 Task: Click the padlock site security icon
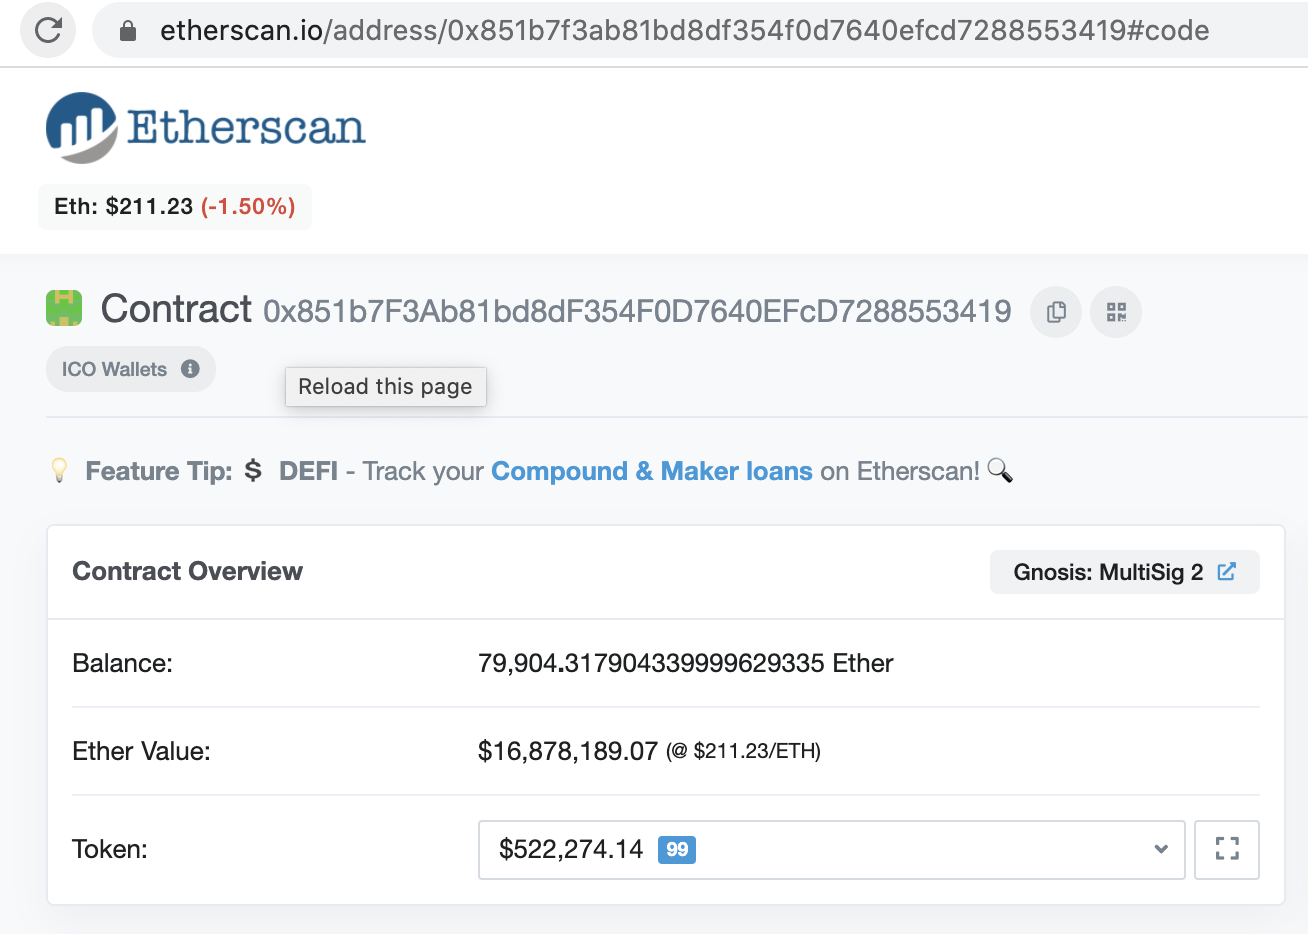(x=127, y=31)
